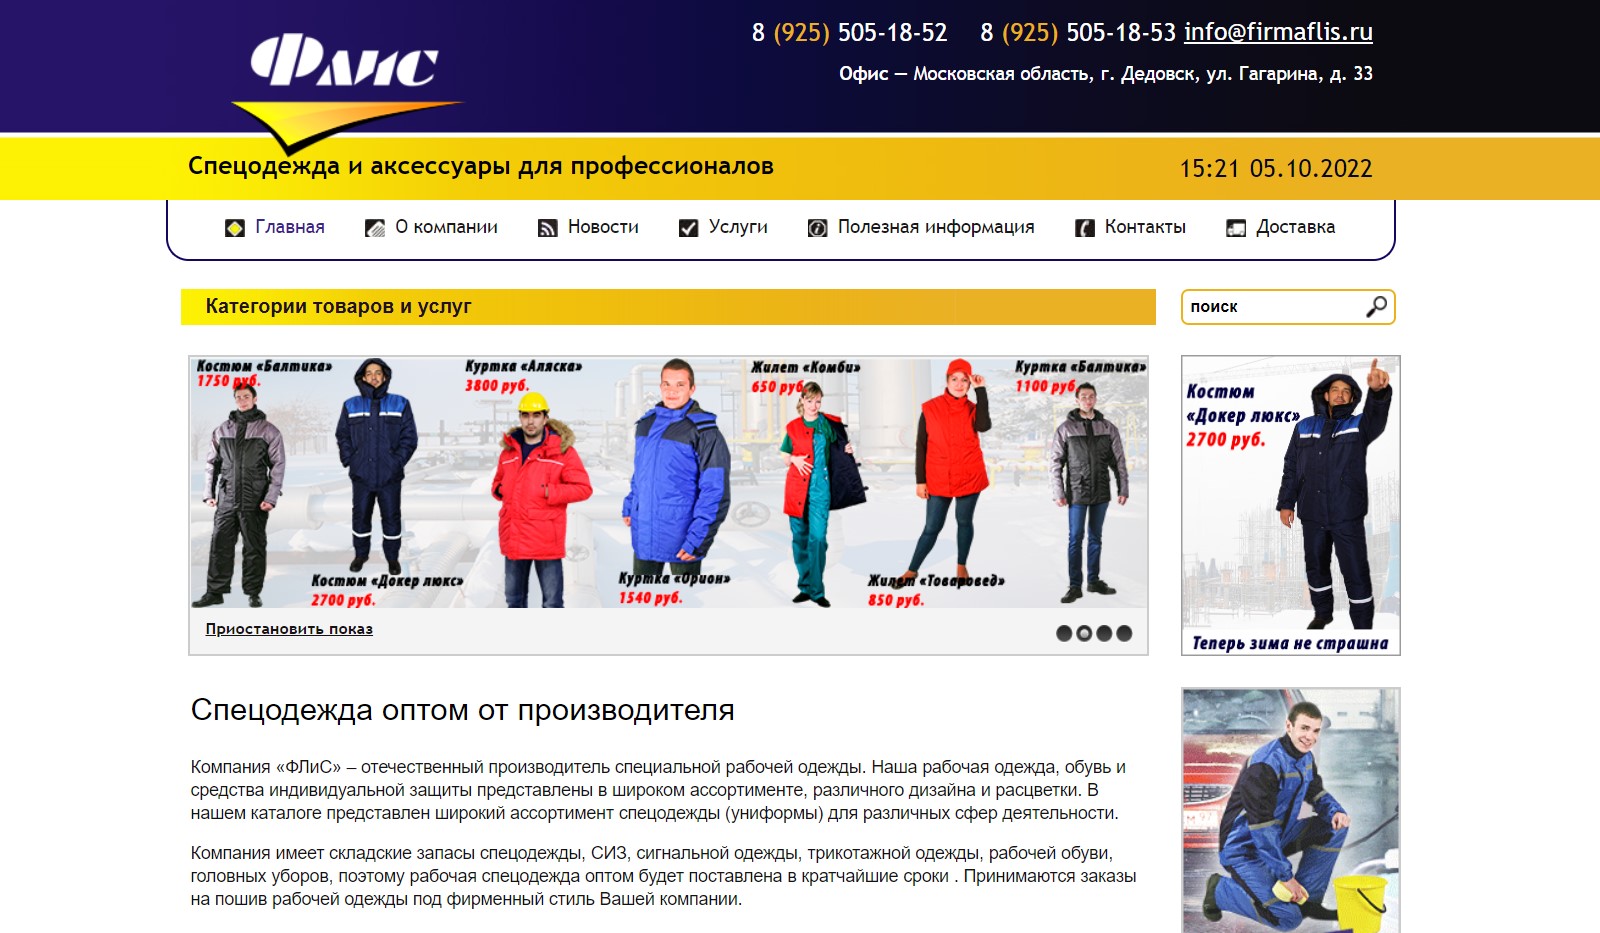Select the fourth slideshow dot
Viewport: 1600px width, 933px height.
pos(1124,633)
